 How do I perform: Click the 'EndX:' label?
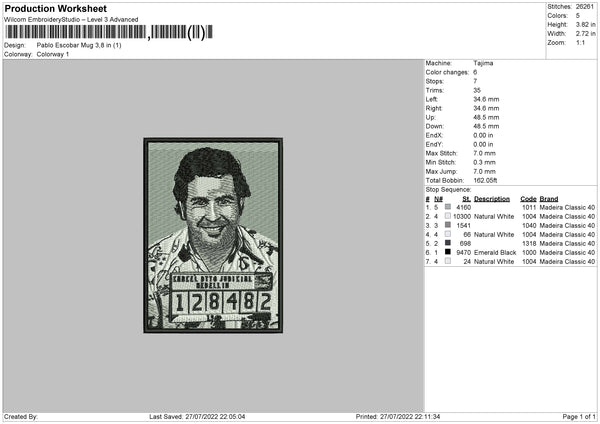pyautogui.click(x=434, y=135)
